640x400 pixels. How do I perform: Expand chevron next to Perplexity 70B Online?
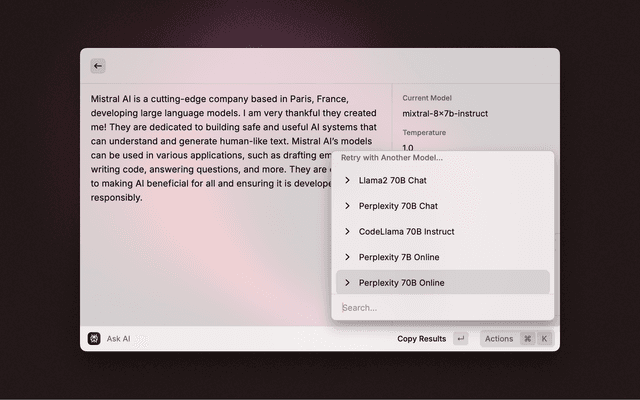click(x=347, y=282)
